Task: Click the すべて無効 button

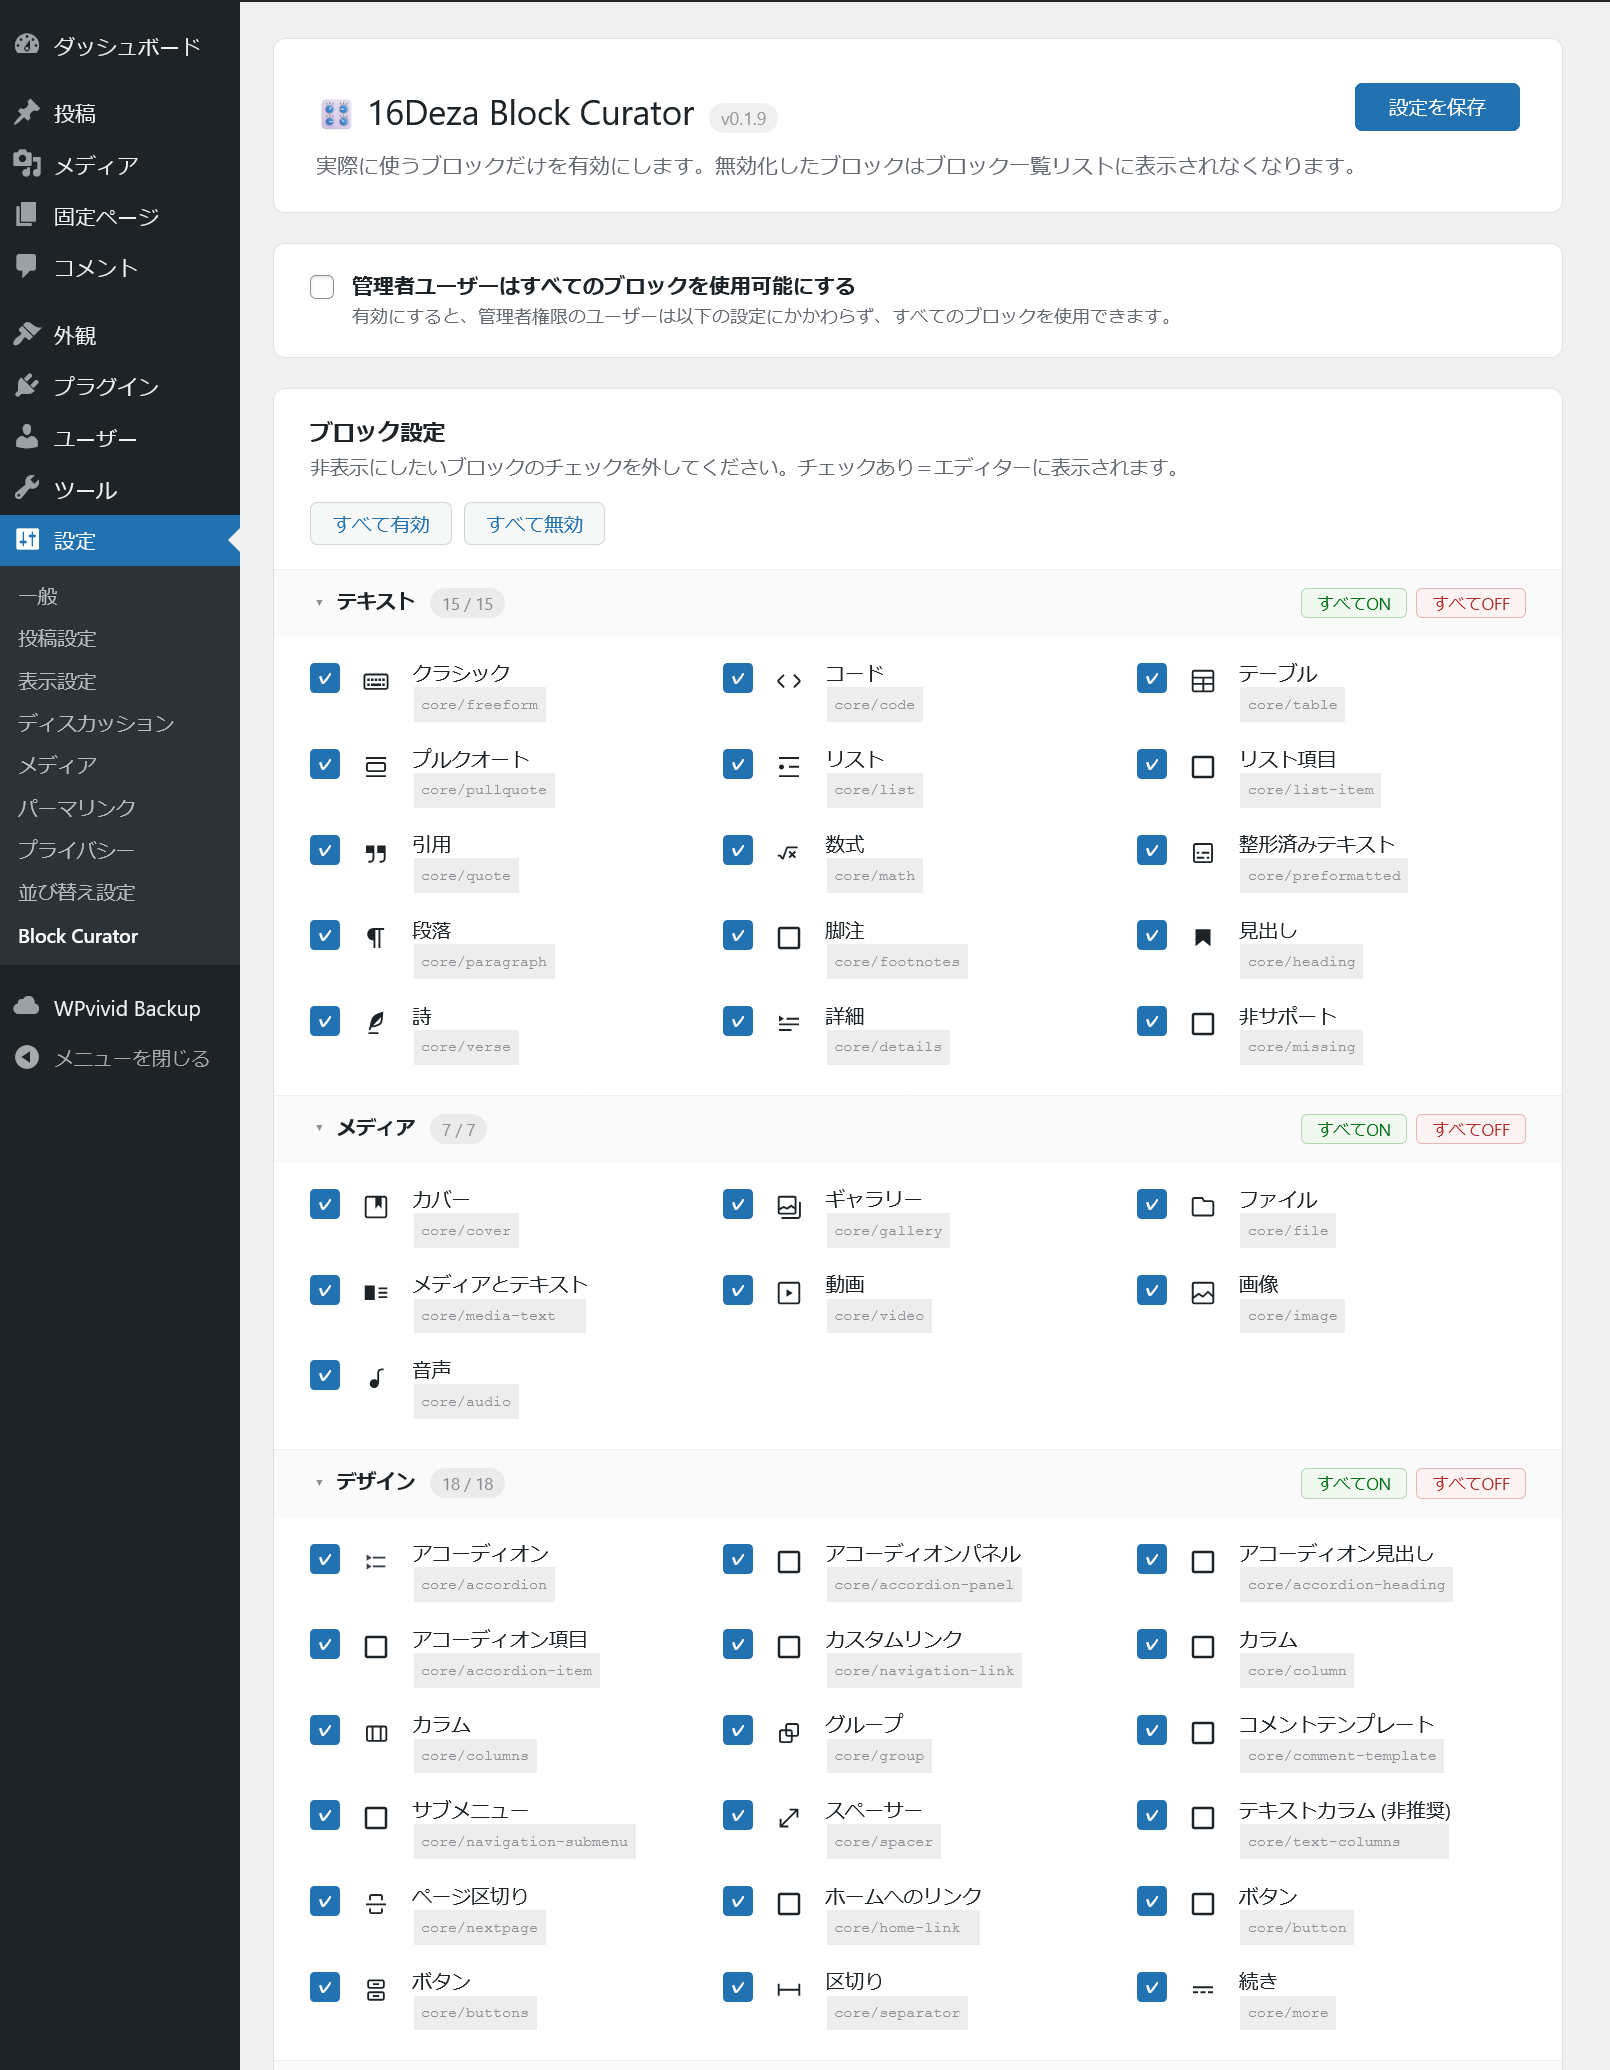Action: 534,524
